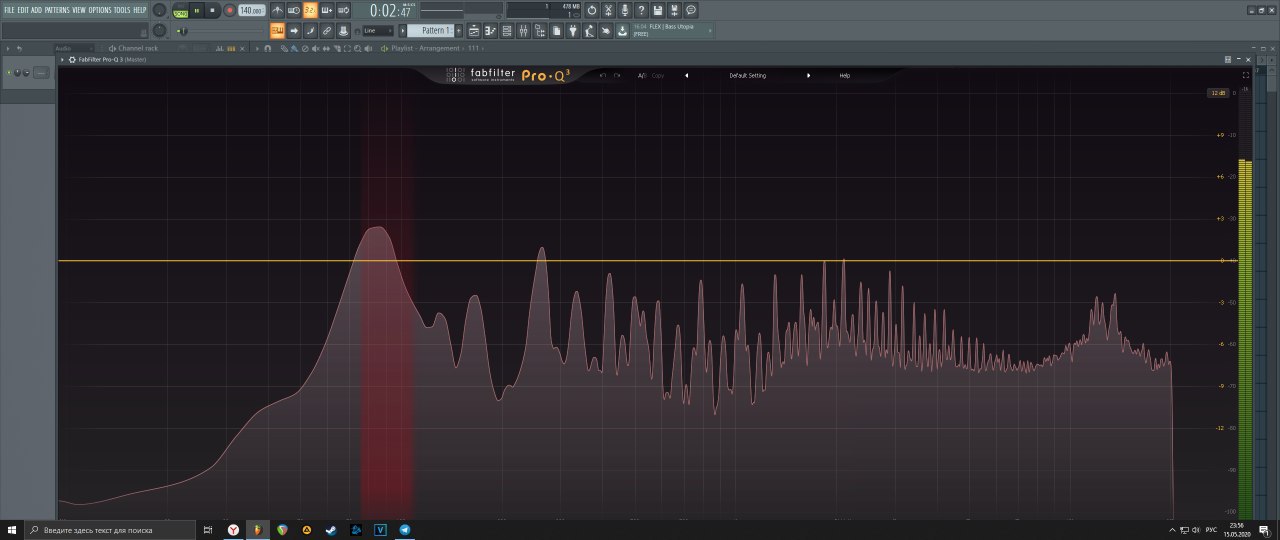Open the audio editor scissors icon

pos(608,10)
